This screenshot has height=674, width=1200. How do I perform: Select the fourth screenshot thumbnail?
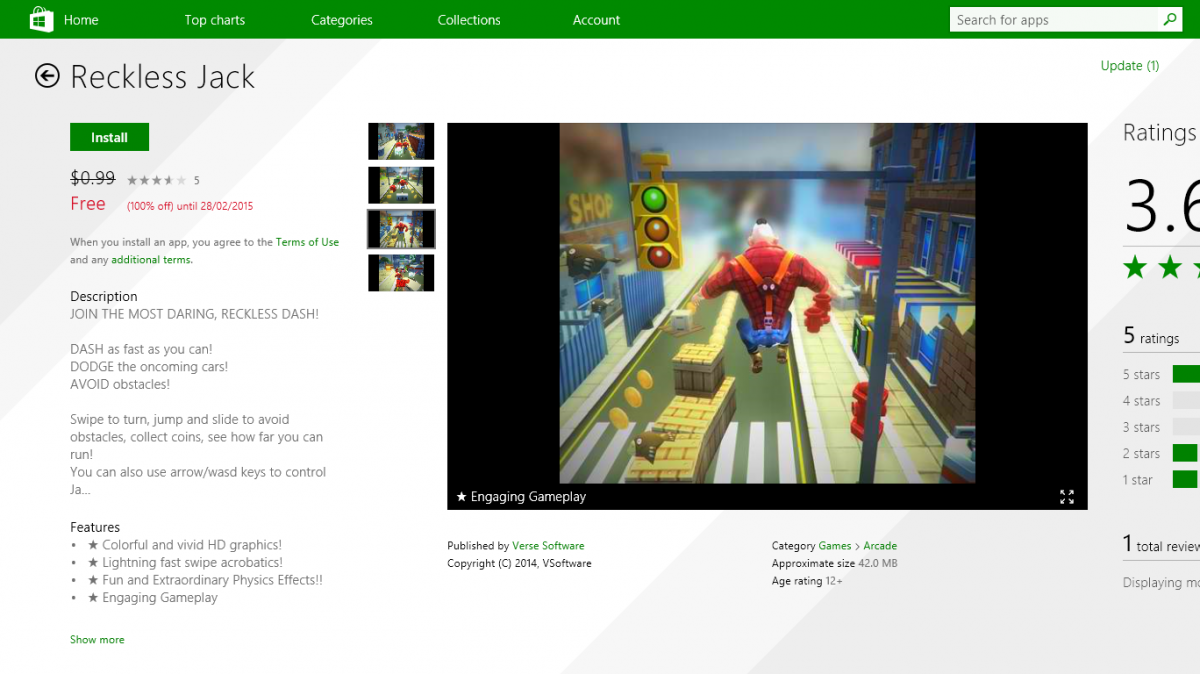point(401,273)
